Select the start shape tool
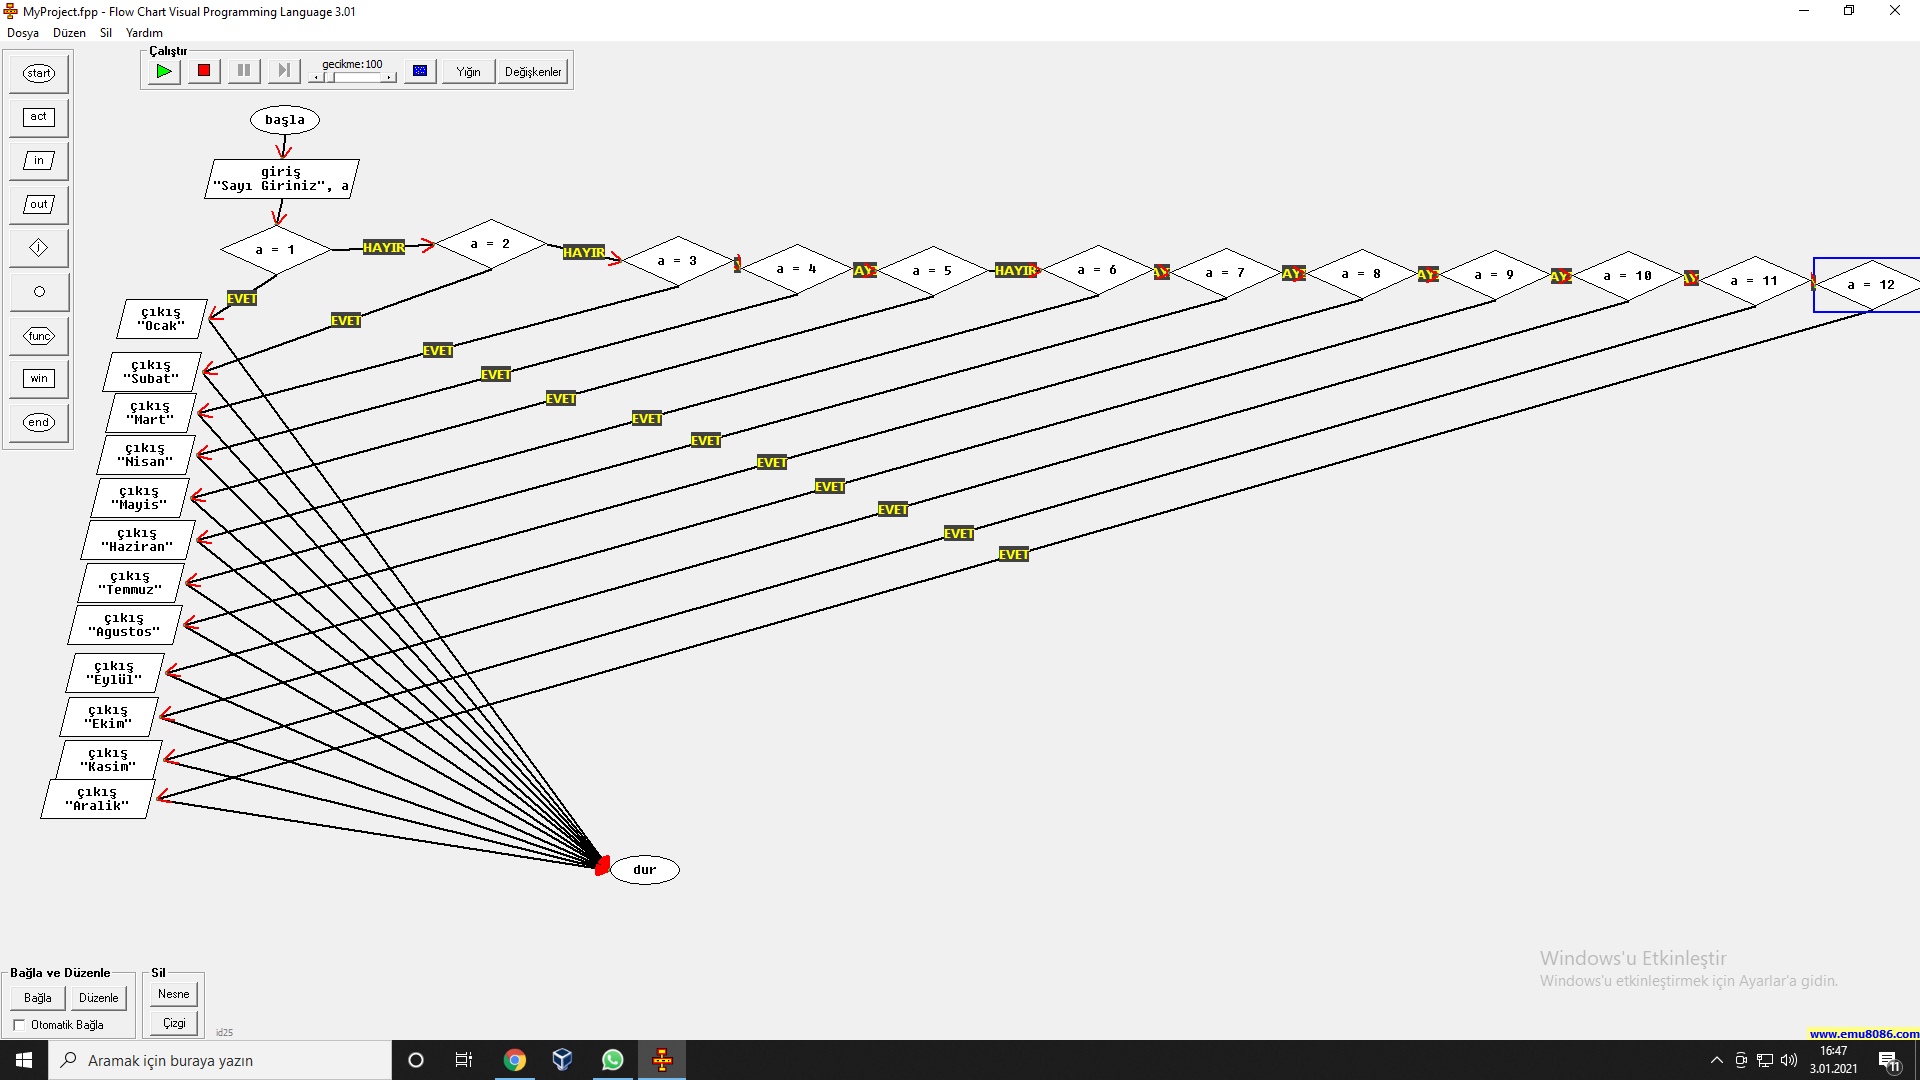1920x1080 pixels. pyautogui.click(x=39, y=73)
